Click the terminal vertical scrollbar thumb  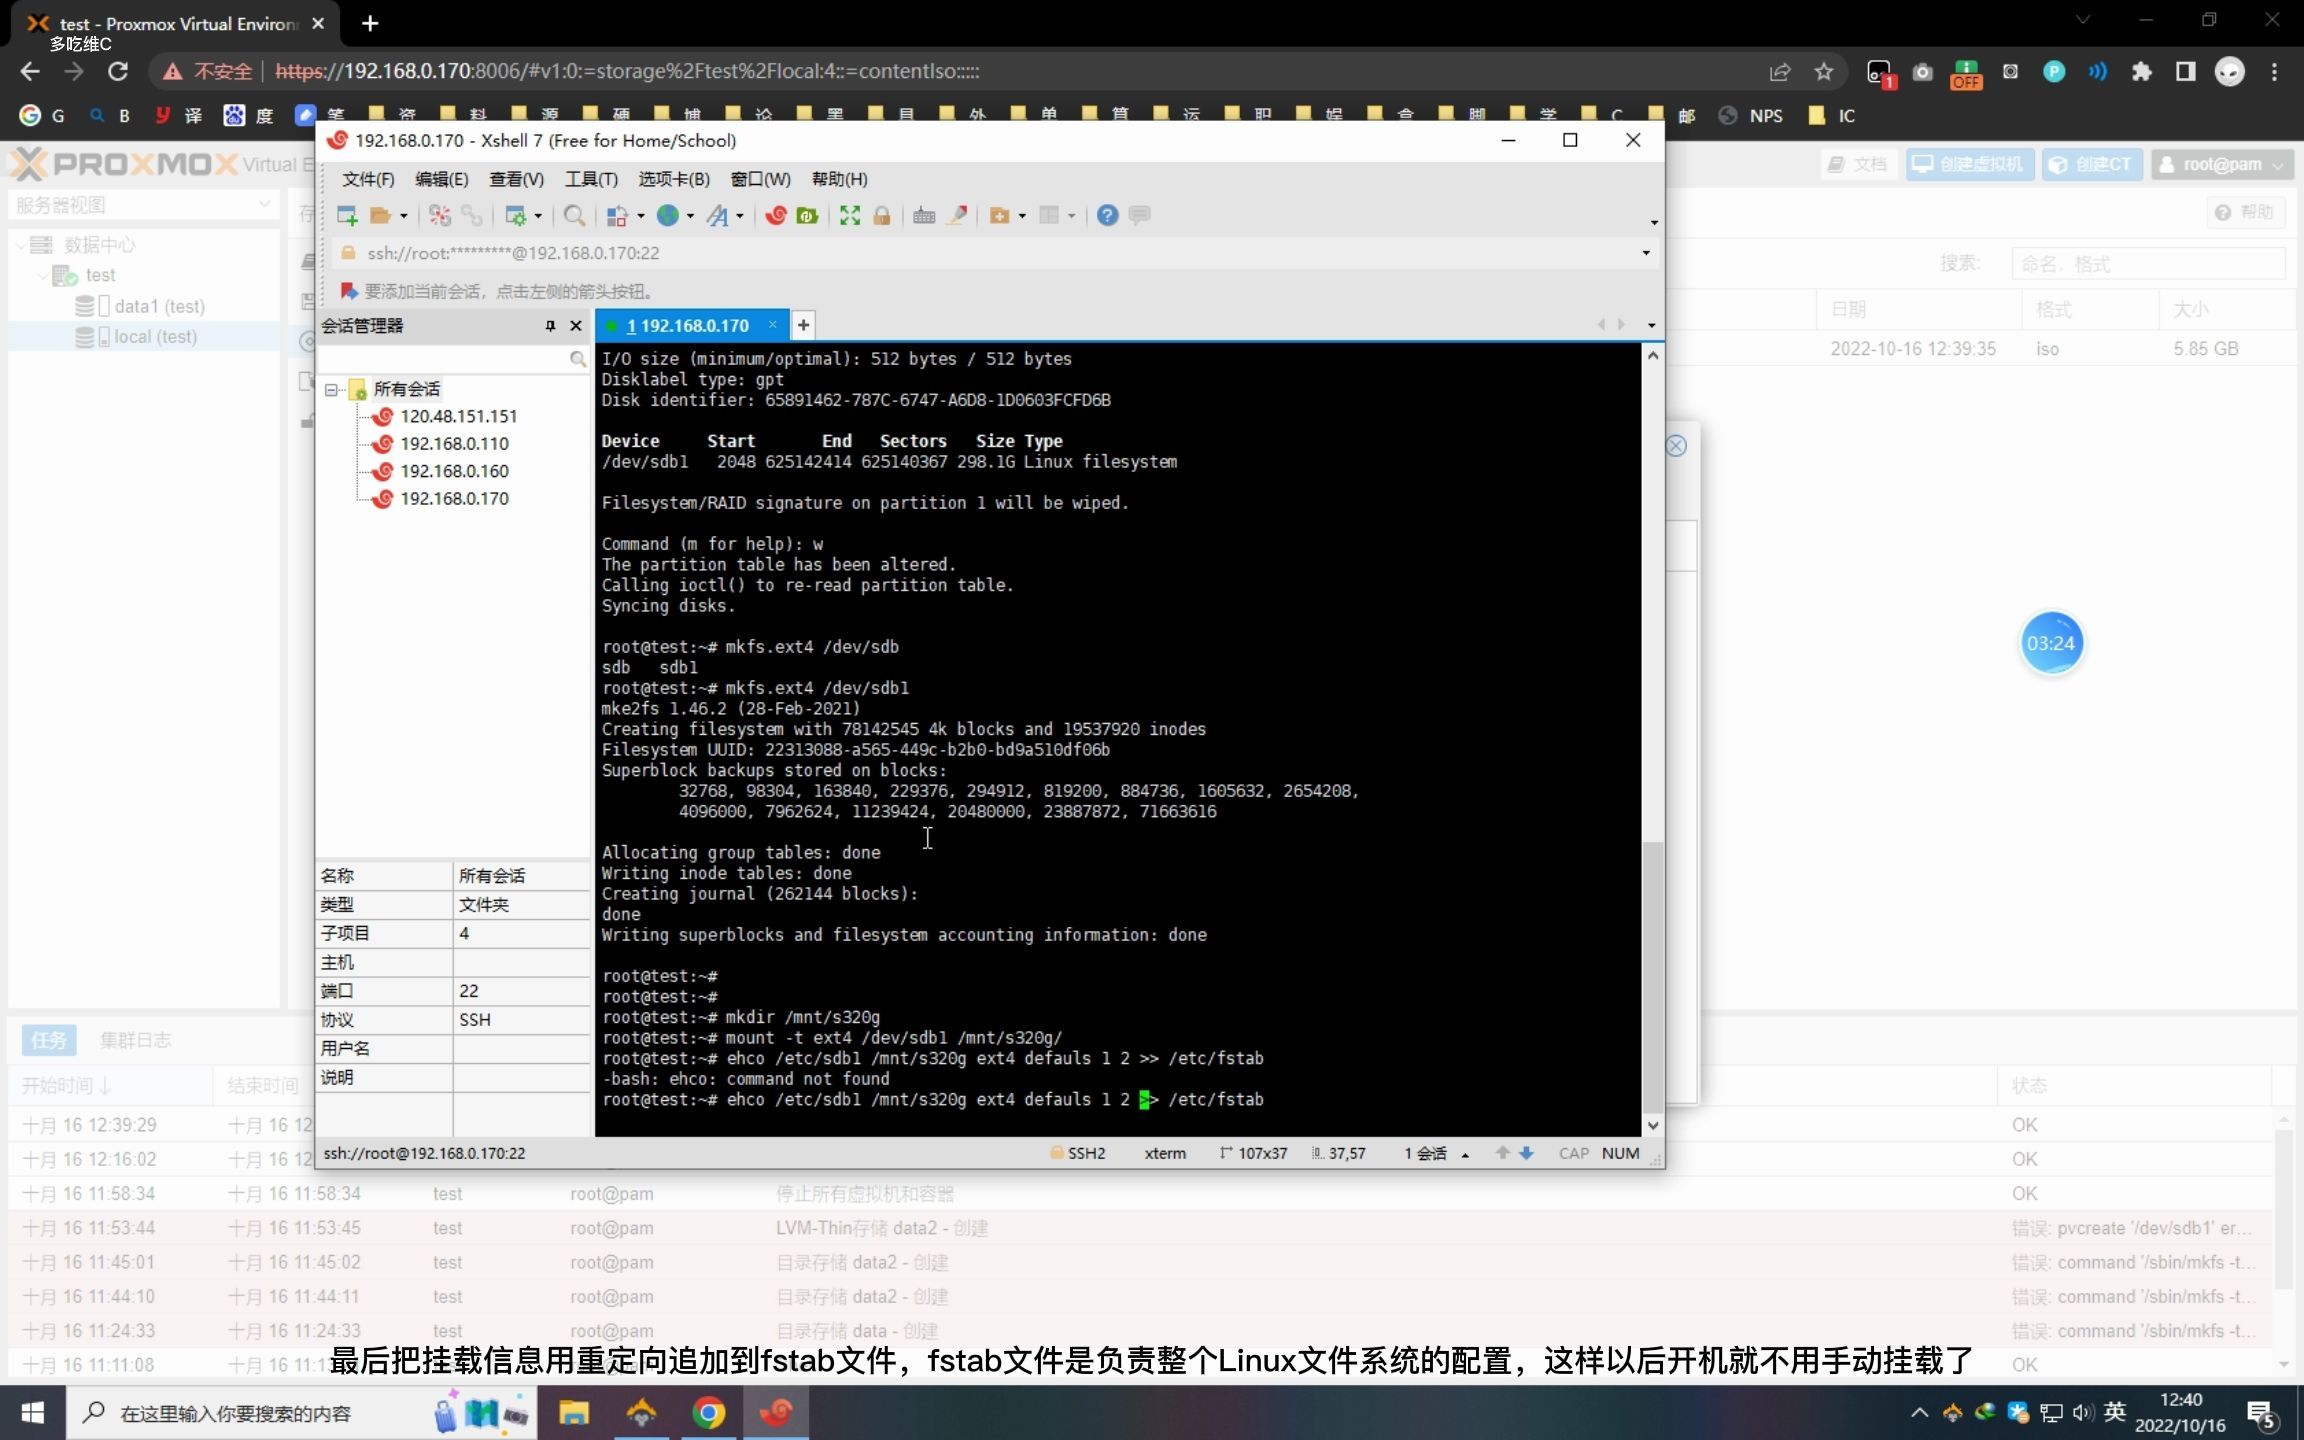pyautogui.click(x=1653, y=978)
